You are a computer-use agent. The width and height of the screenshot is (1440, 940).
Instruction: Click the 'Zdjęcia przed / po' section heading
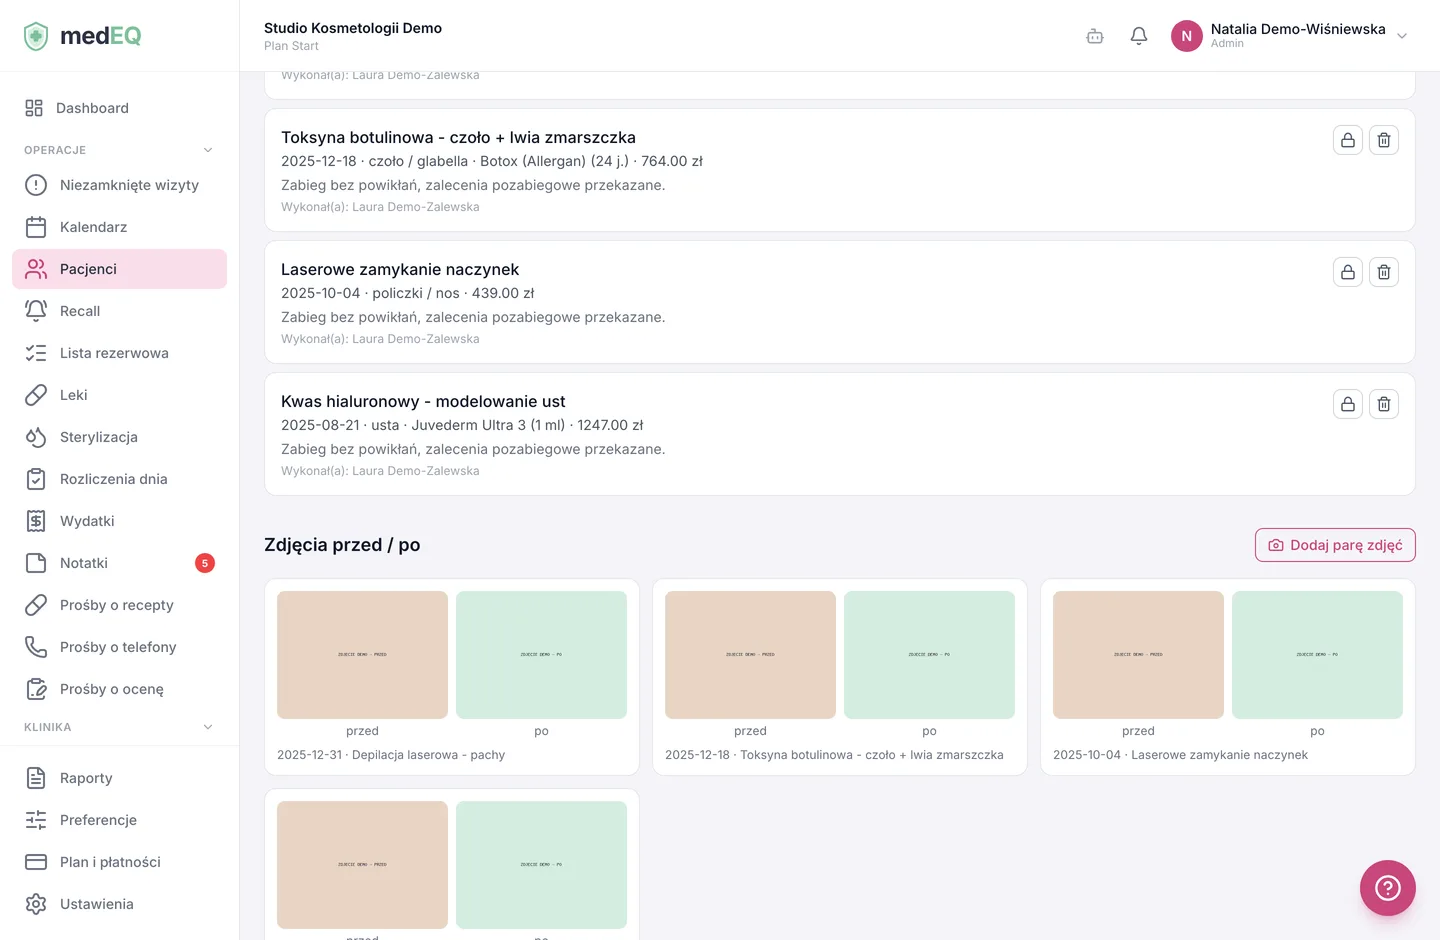[x=342, y=545]
